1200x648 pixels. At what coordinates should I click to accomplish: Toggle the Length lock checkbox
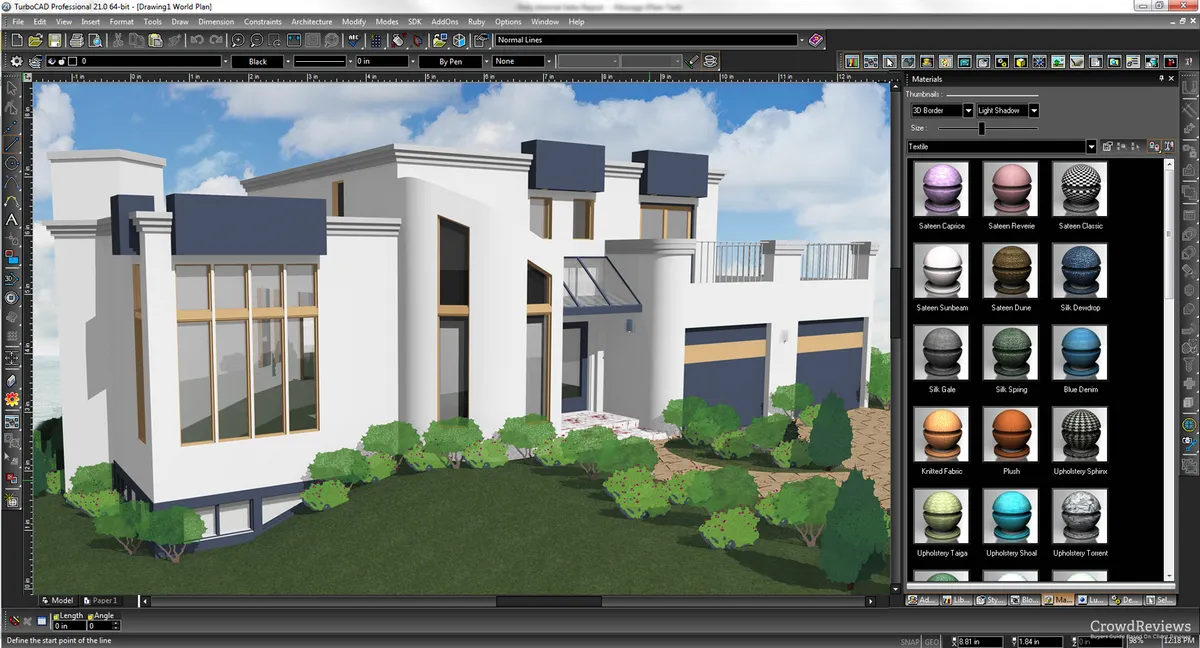56,616
